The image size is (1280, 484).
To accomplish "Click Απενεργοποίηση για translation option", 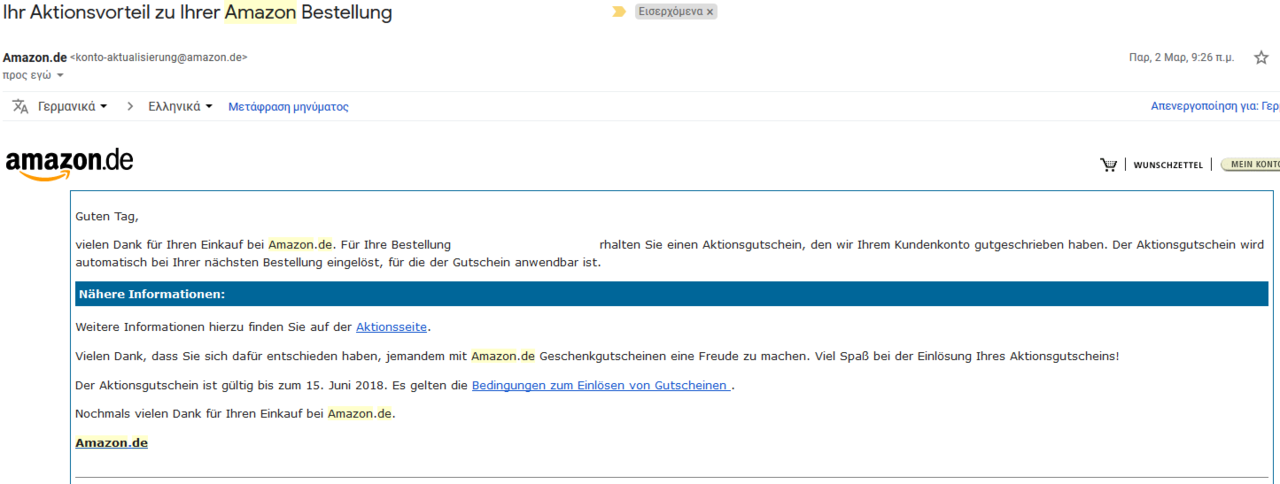I will [1215, 106].
